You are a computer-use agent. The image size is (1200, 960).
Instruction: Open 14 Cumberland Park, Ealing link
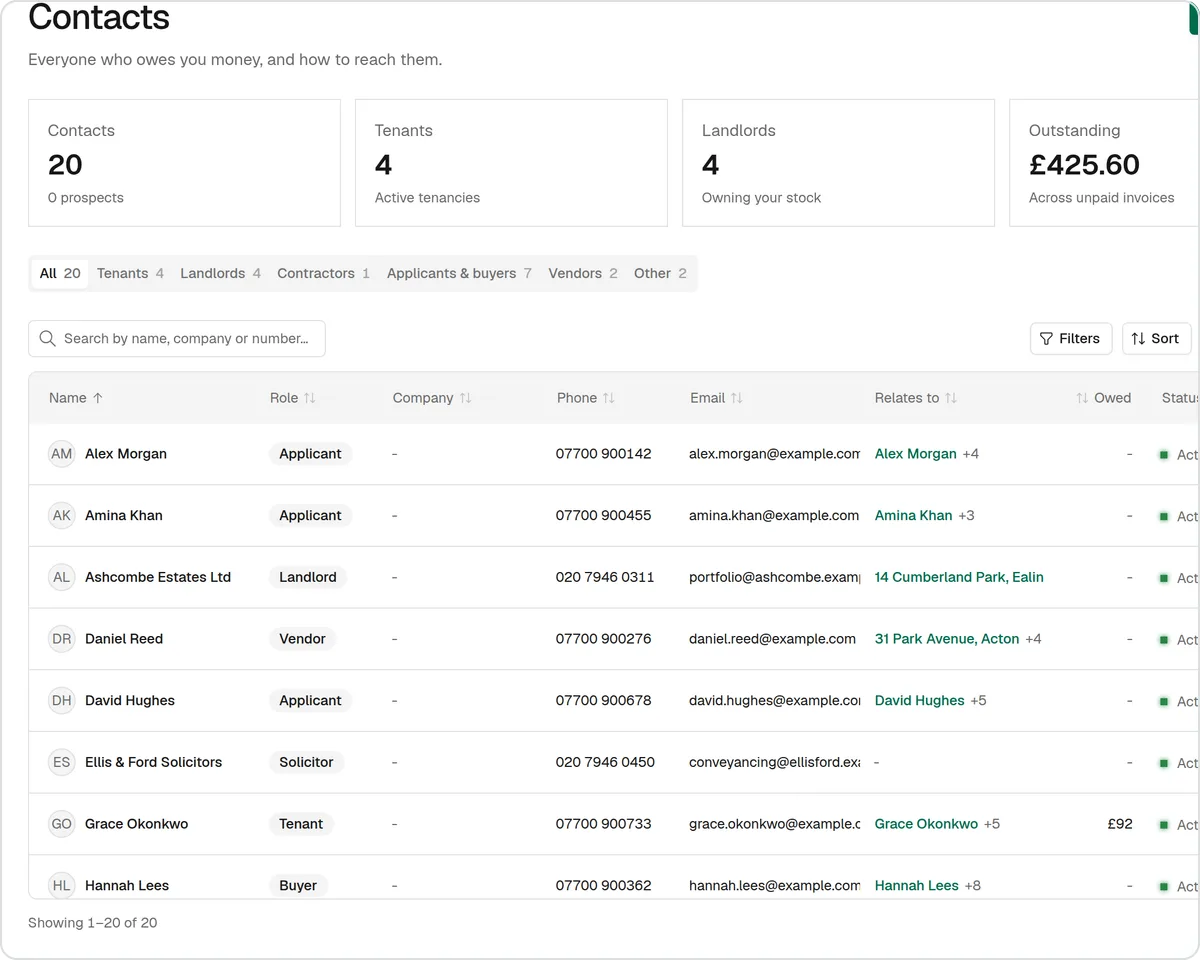[959, 577]
